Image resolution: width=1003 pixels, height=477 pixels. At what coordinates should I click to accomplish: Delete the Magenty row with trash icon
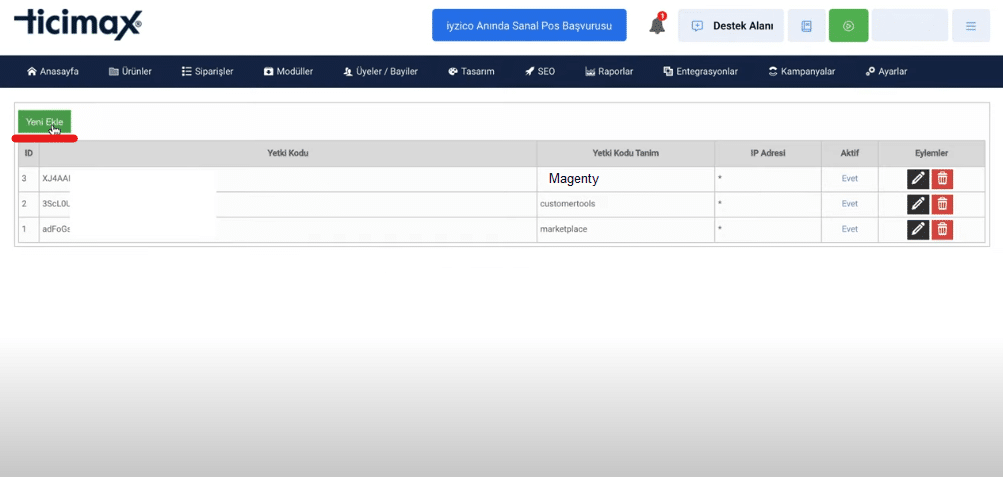pos(942,178)
